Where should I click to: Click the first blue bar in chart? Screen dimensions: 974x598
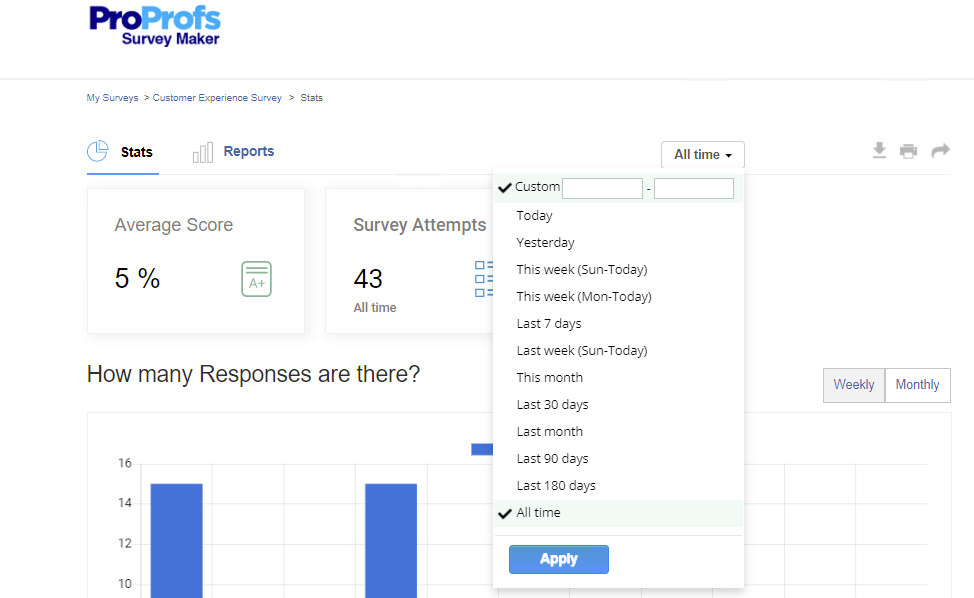(176, 541)
